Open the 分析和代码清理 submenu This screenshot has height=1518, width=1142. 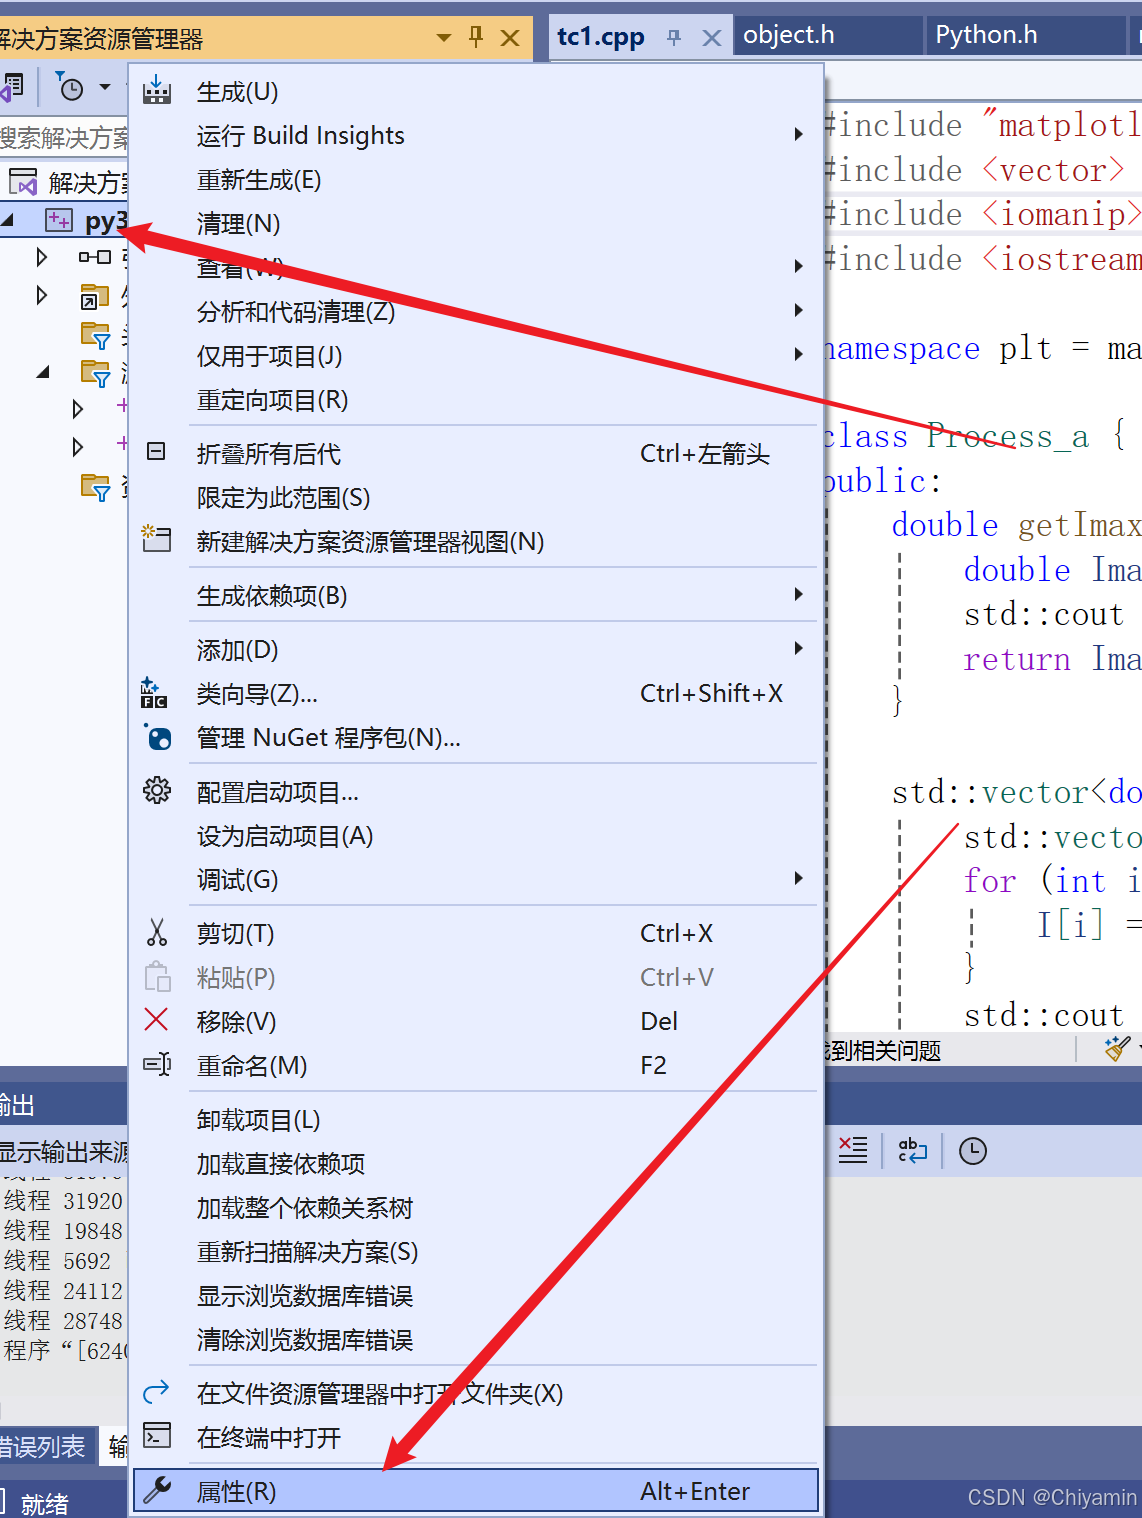click(x=798, y=310)
